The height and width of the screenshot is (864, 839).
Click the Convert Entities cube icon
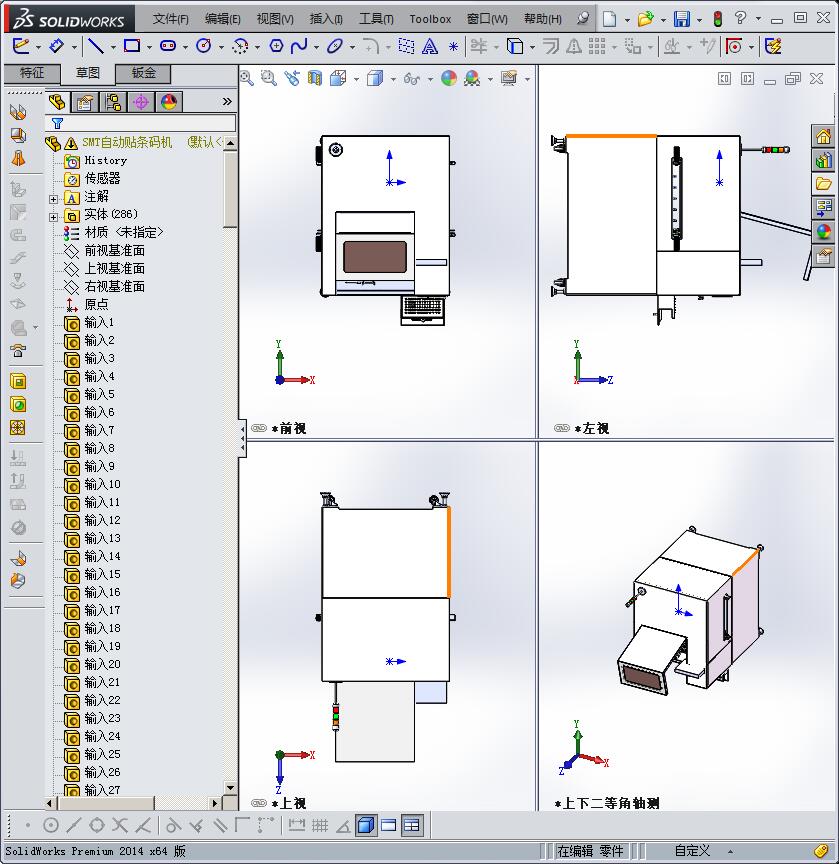[515, 46]
